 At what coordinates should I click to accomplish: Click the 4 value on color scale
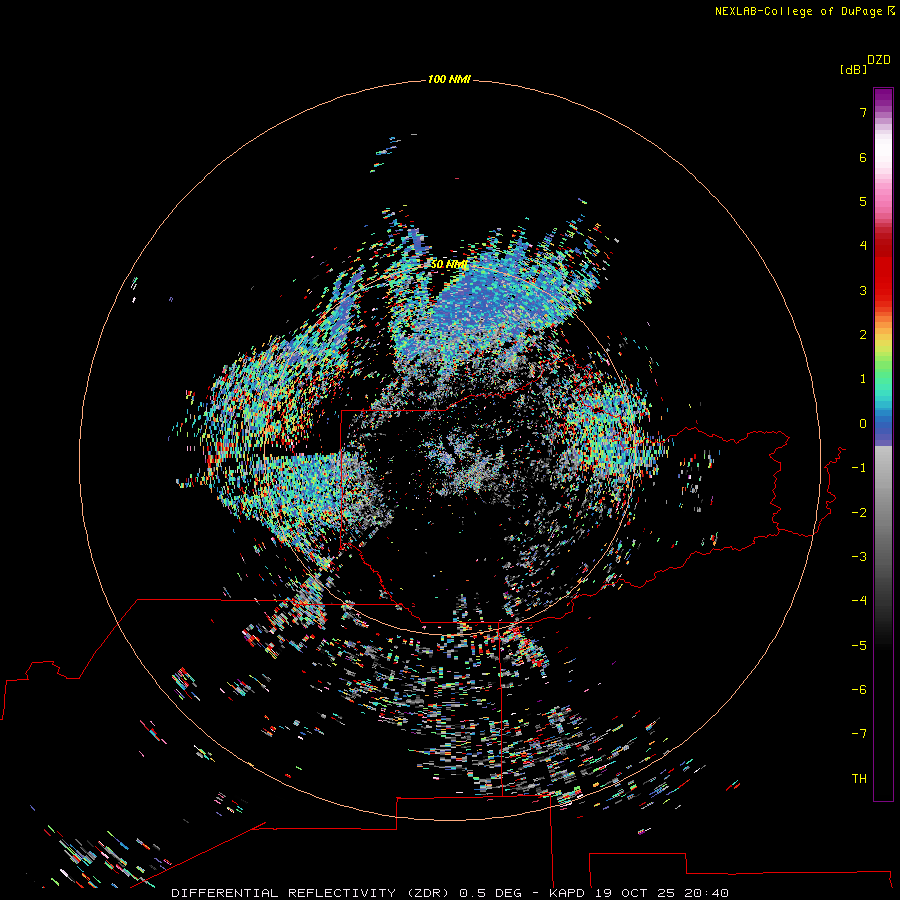pos(863,246)
